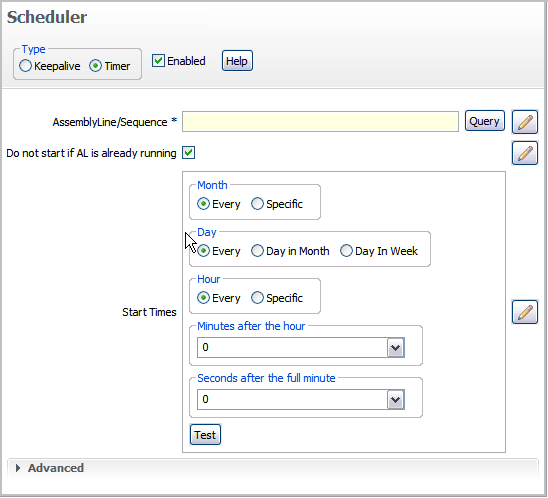The image size is (548, 498).
Task: Select the Timer type radio button
Action: 95,66
